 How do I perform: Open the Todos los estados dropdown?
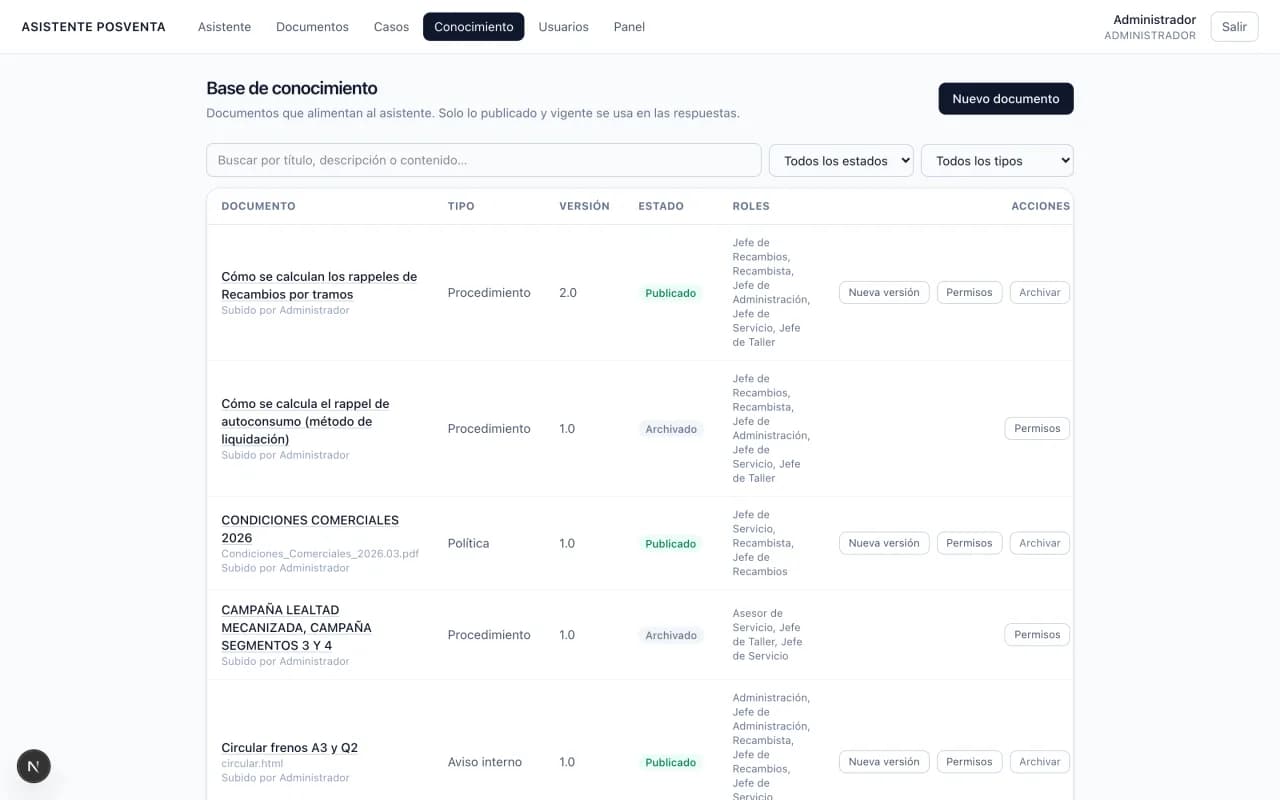pyautogui.click(x=841, y=160)
